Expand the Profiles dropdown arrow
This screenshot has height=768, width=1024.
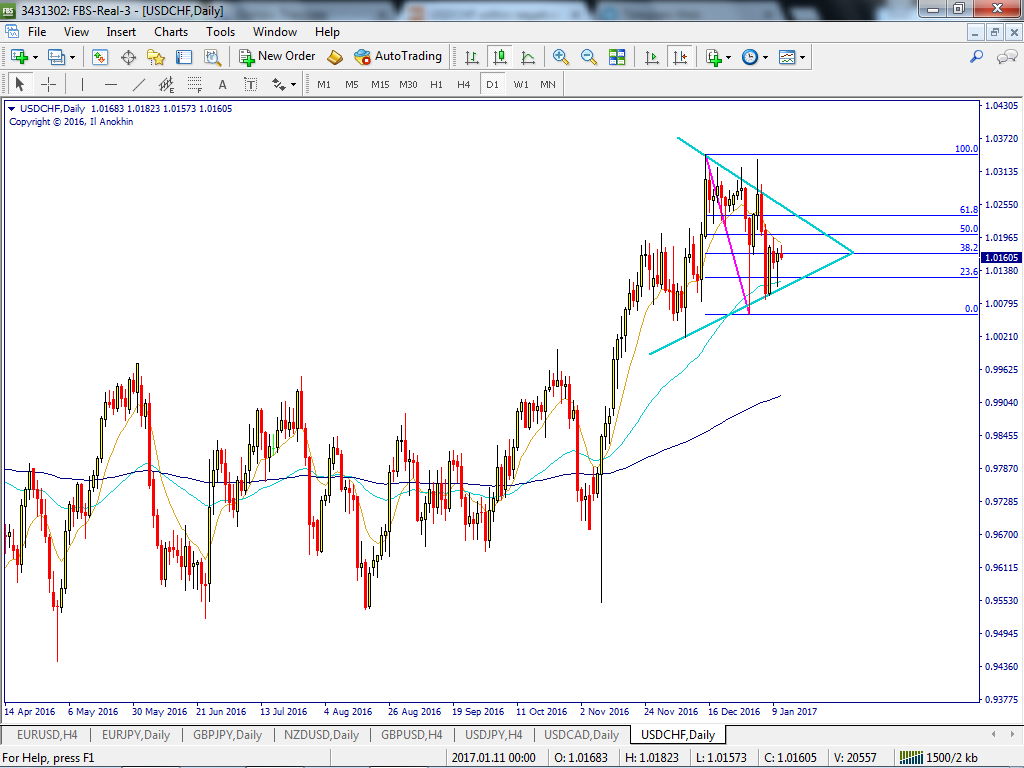point(72,57)
